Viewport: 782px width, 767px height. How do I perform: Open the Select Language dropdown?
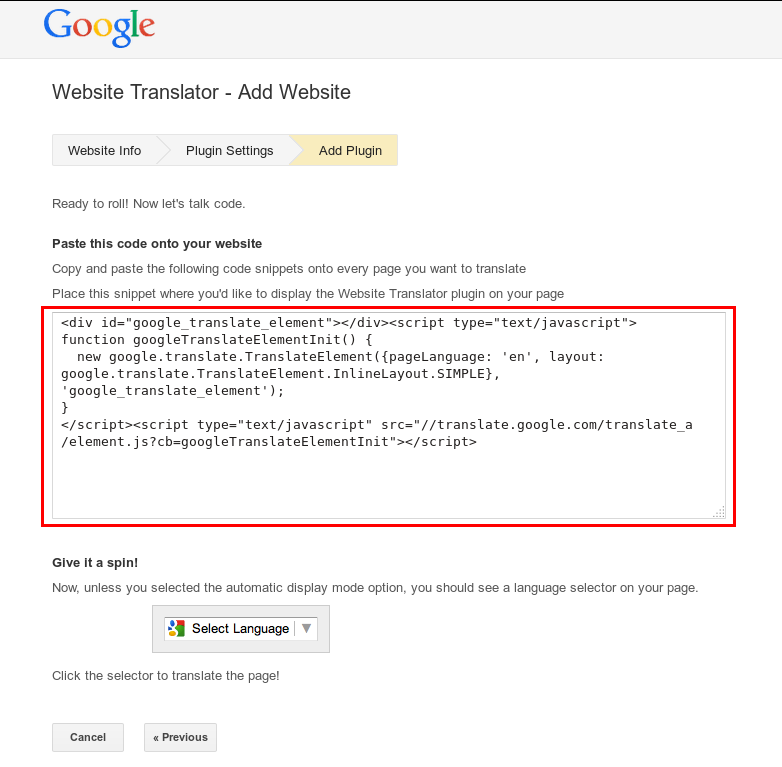[241, 628]
